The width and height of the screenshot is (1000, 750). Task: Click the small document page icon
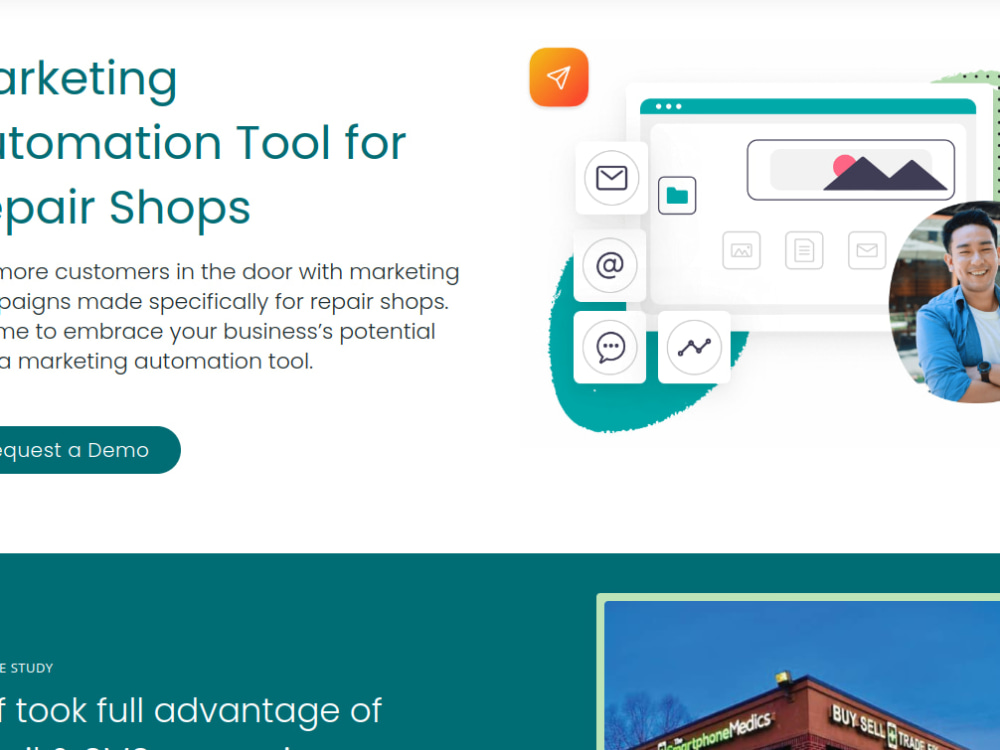point(804,250)
